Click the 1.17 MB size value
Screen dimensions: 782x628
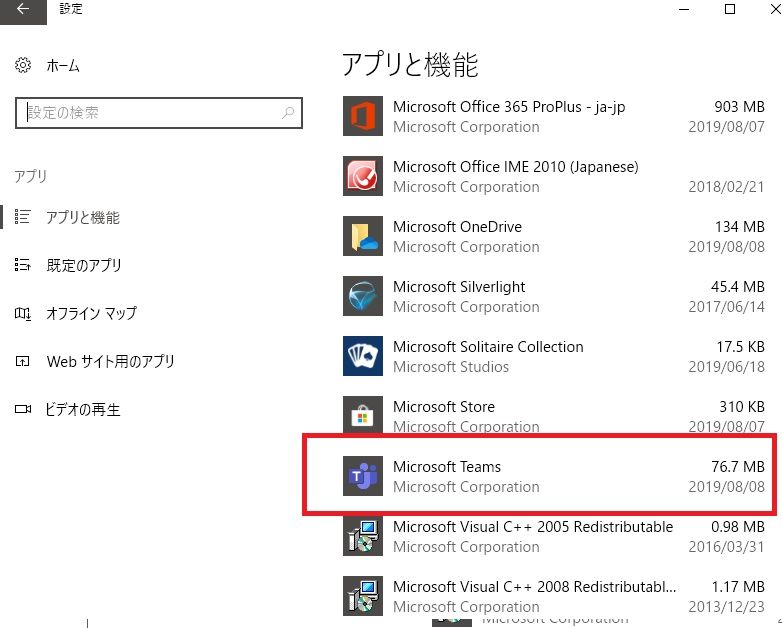pyautogui.click(x=738, y=587)
